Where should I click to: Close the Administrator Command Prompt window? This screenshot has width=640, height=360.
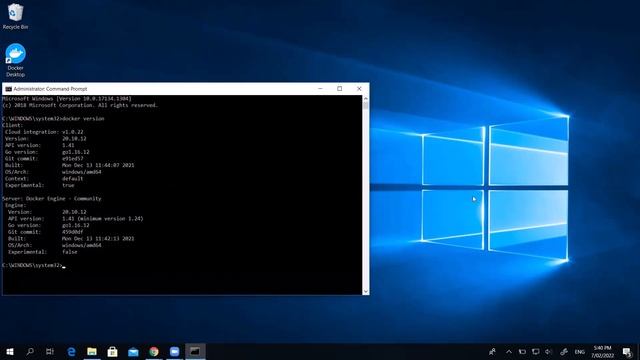pyautogui.click(x=359, y=89)
